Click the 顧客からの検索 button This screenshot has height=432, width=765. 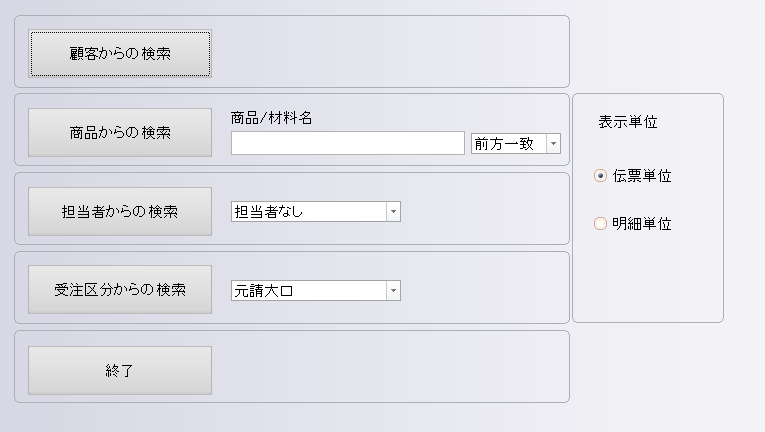120,54
